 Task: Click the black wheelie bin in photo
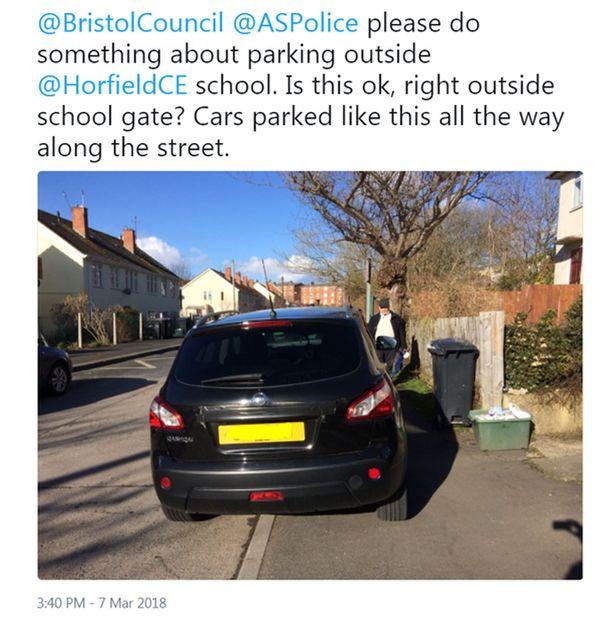click(x=452, y=380)
